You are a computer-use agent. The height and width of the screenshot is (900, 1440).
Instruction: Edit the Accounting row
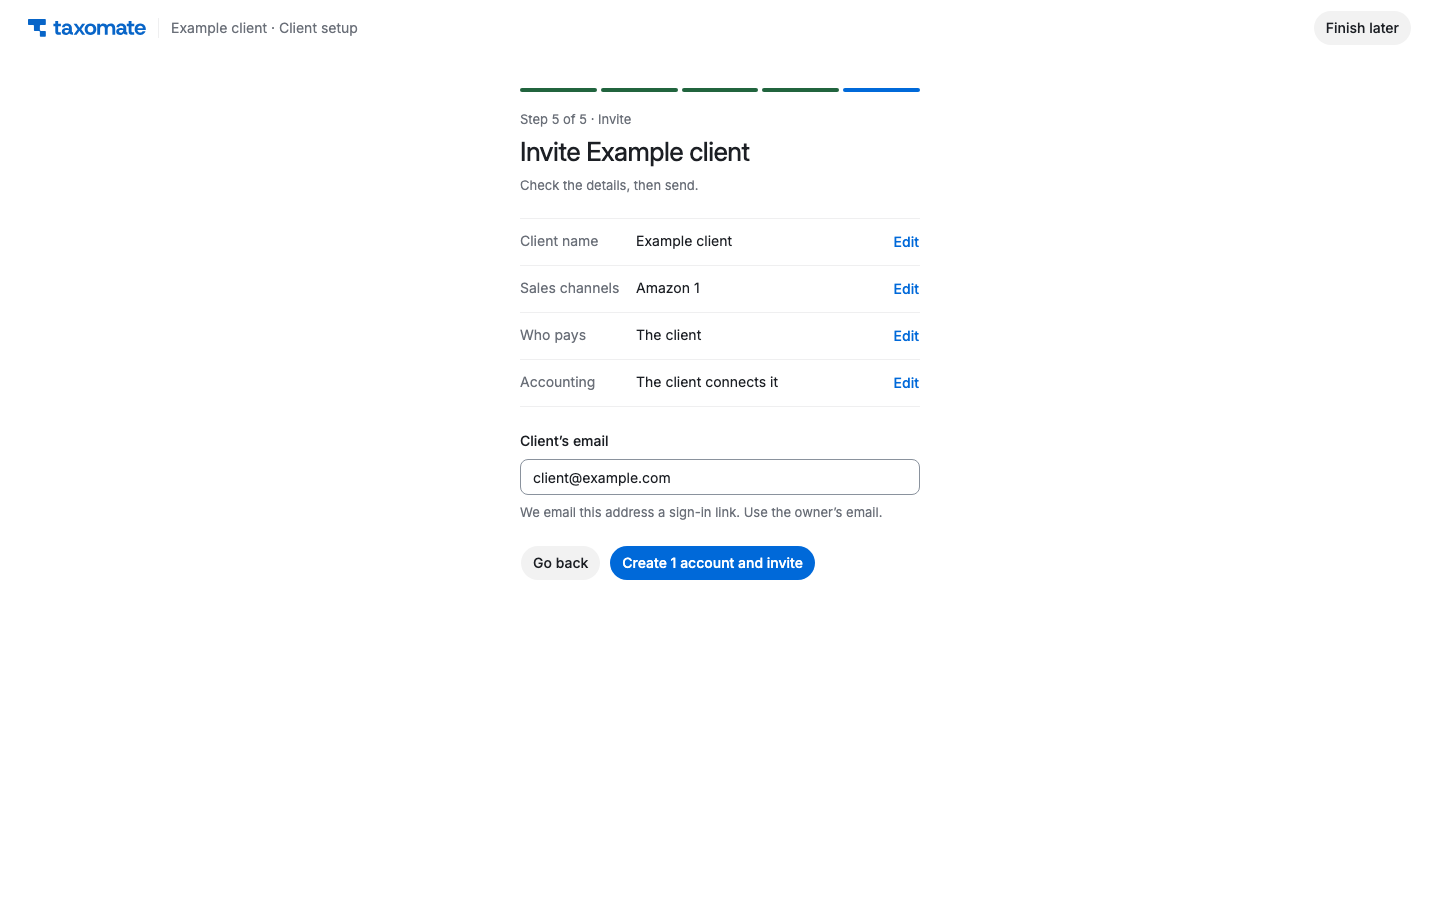906,383
